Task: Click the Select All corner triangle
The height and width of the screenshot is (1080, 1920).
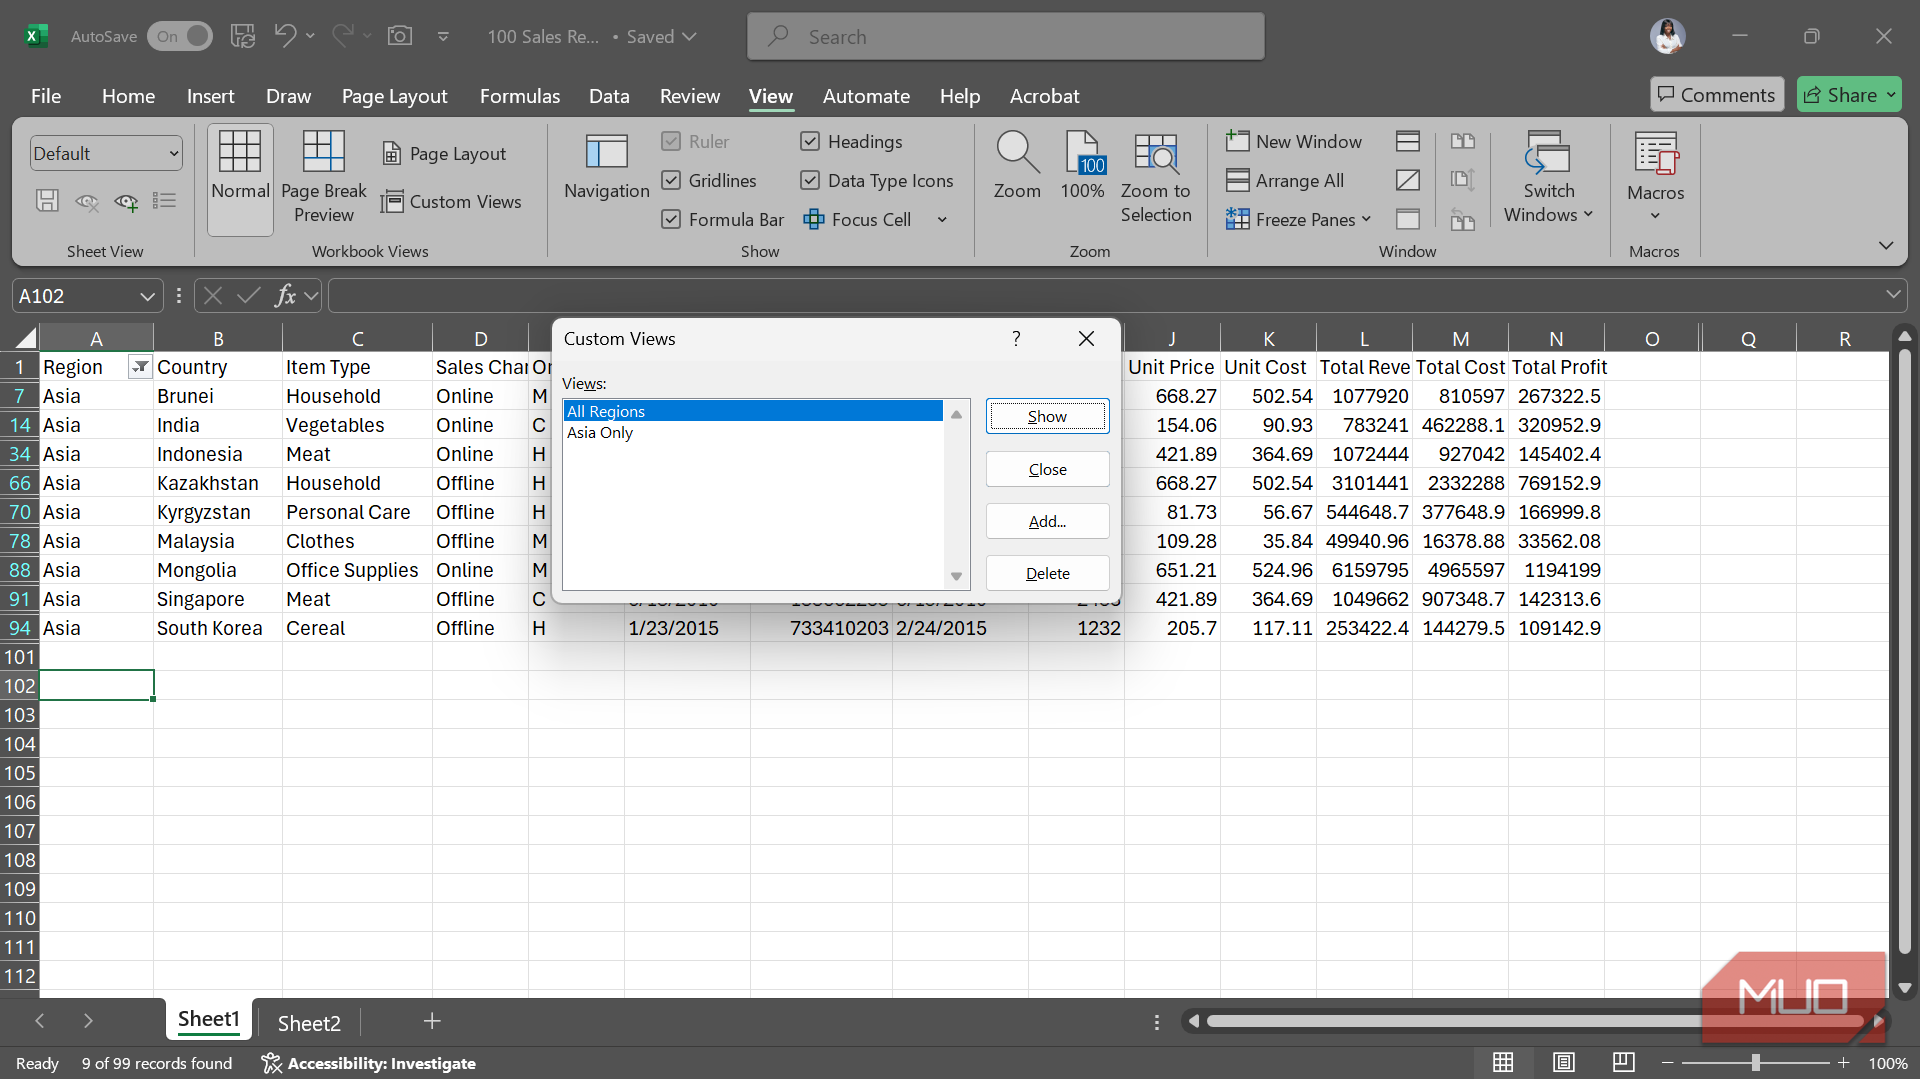Action: pyautogui.click(x=26, y=338)
